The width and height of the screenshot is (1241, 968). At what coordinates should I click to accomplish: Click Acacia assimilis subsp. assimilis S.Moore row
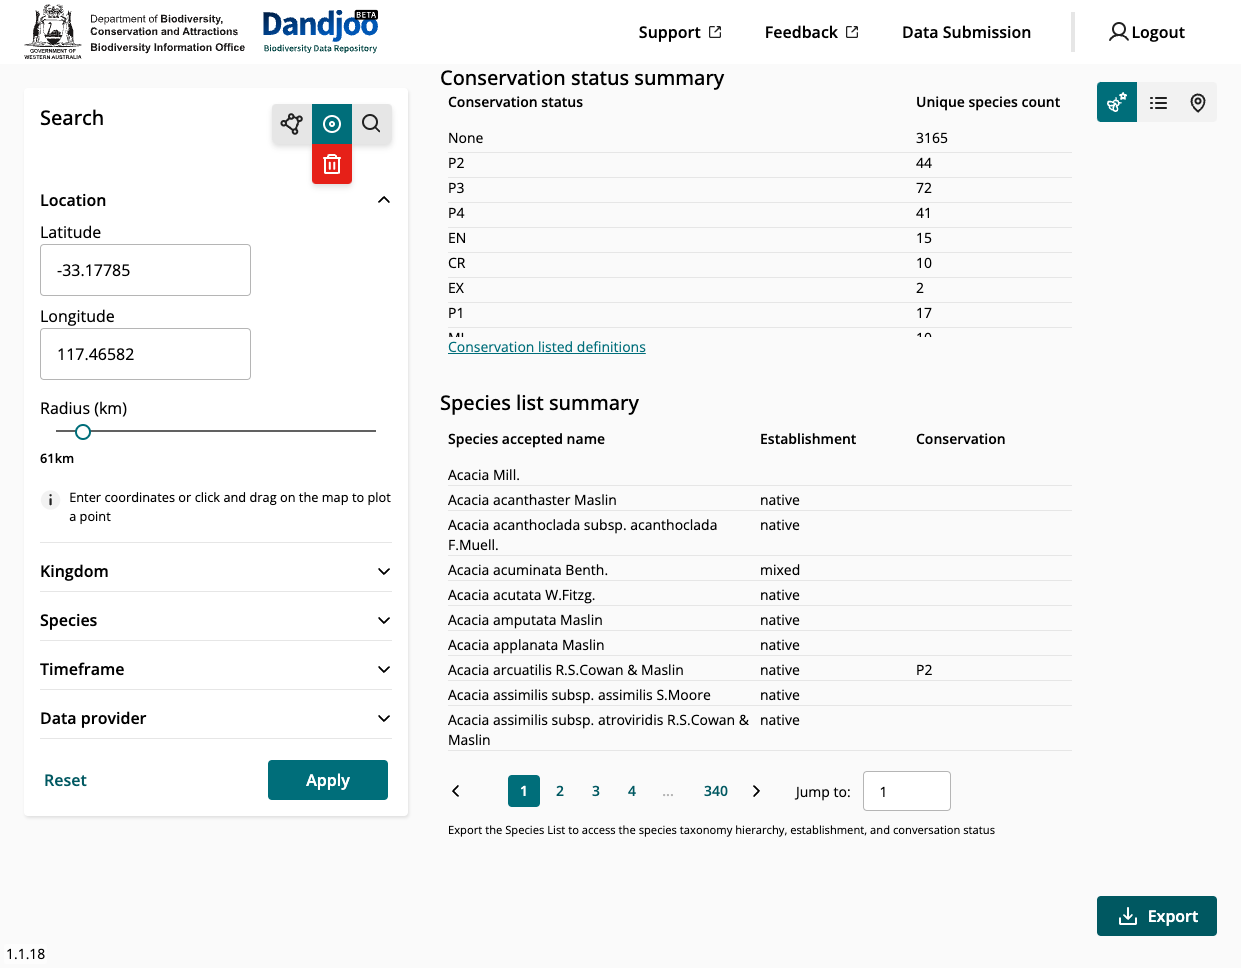coord(760,695)
